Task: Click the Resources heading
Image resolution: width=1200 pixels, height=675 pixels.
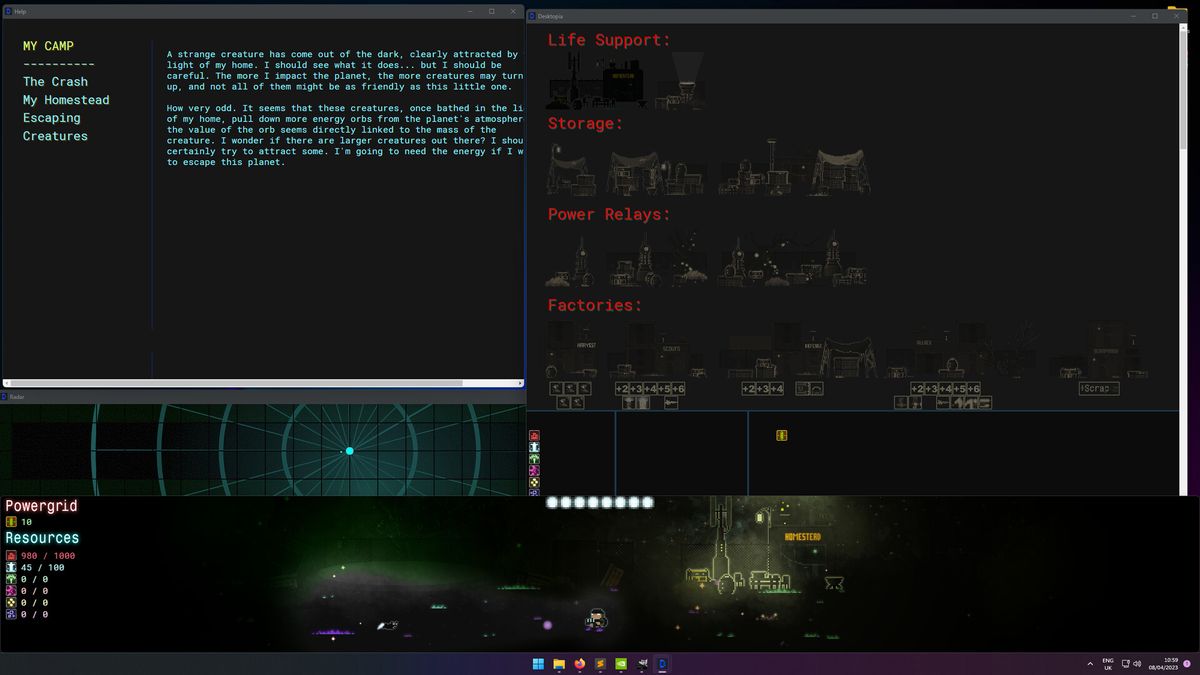Action: (41, 538)
